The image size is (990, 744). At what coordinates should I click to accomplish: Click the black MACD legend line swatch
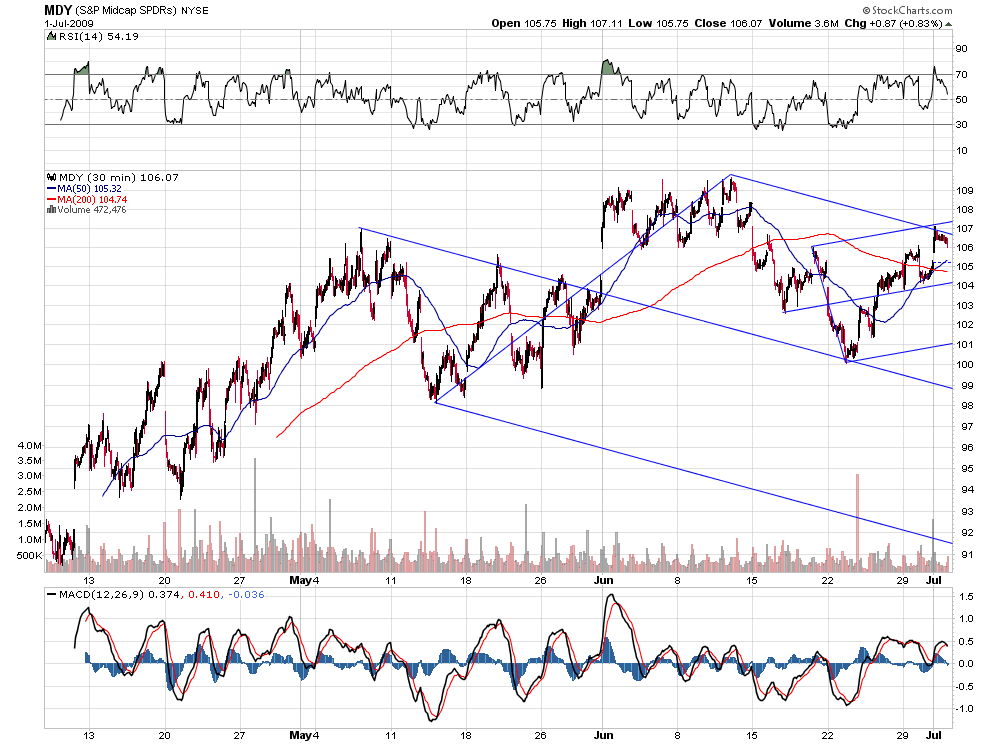pos(51,594)
